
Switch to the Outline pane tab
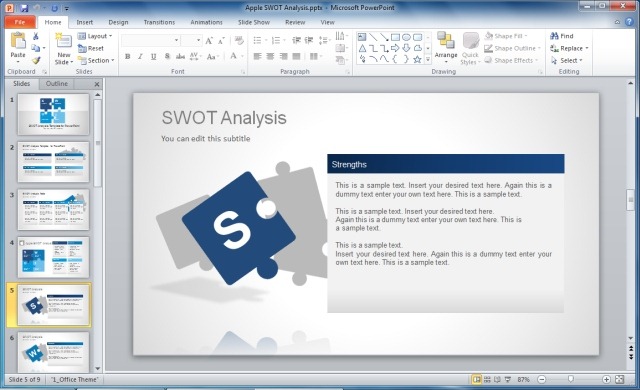(x=57, y=84)
